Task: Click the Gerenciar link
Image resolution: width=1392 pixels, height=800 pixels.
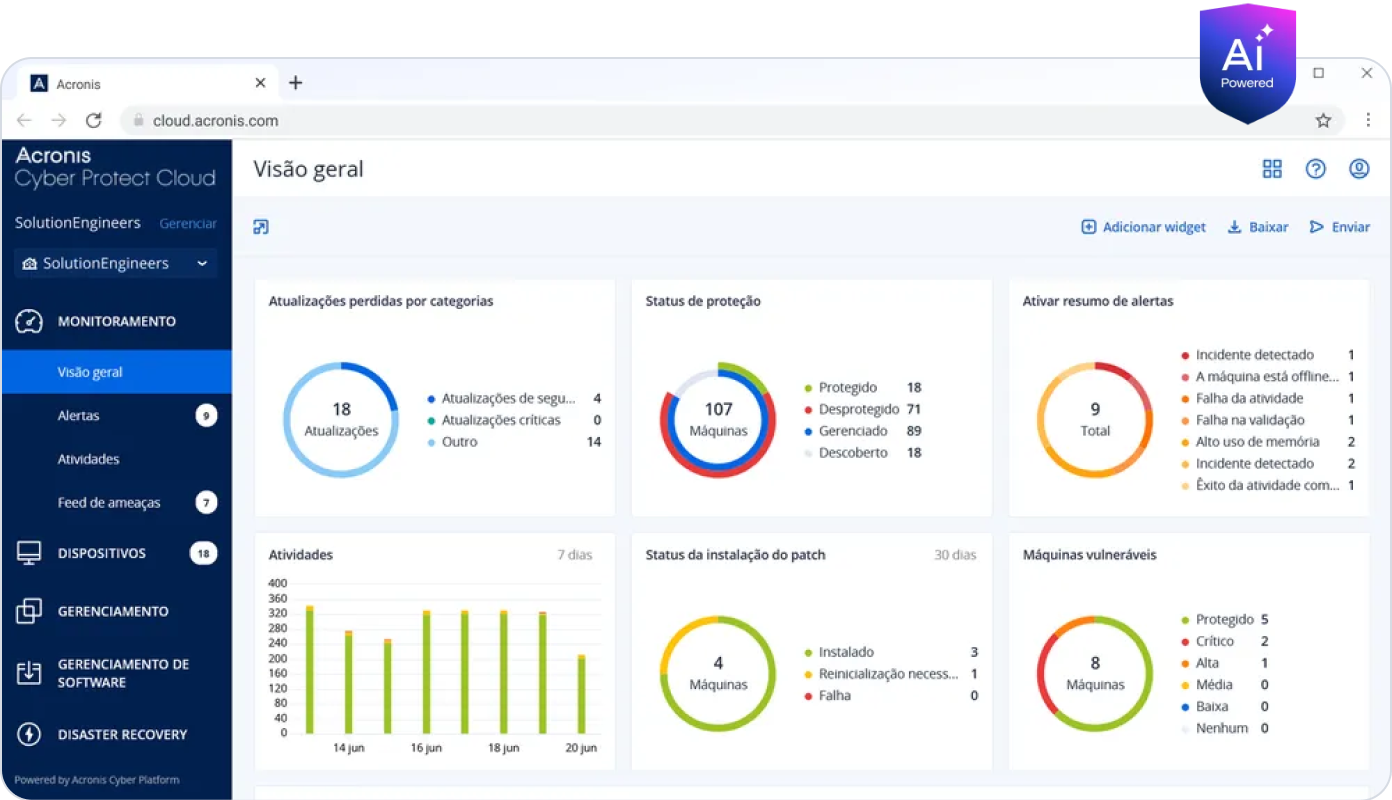Action: [188, 224]
